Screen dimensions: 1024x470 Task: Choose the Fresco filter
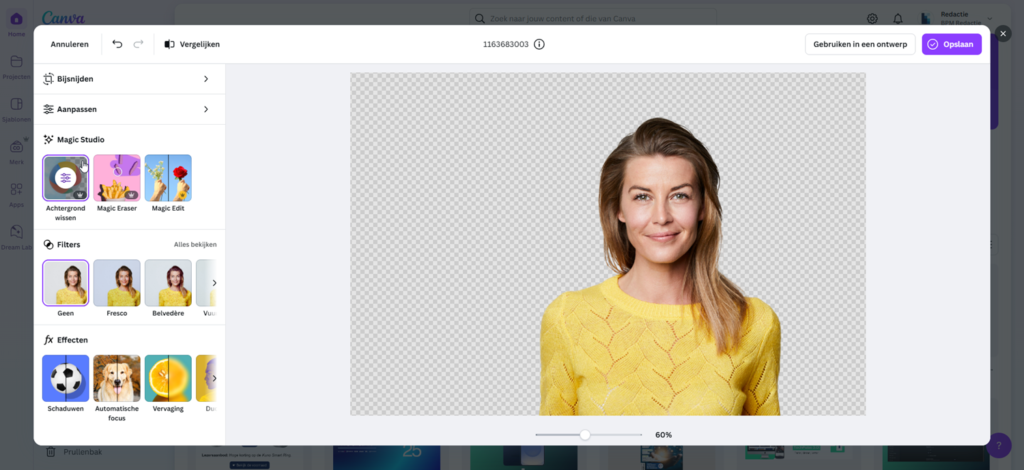pyautogui.click(x=117, y=283)
